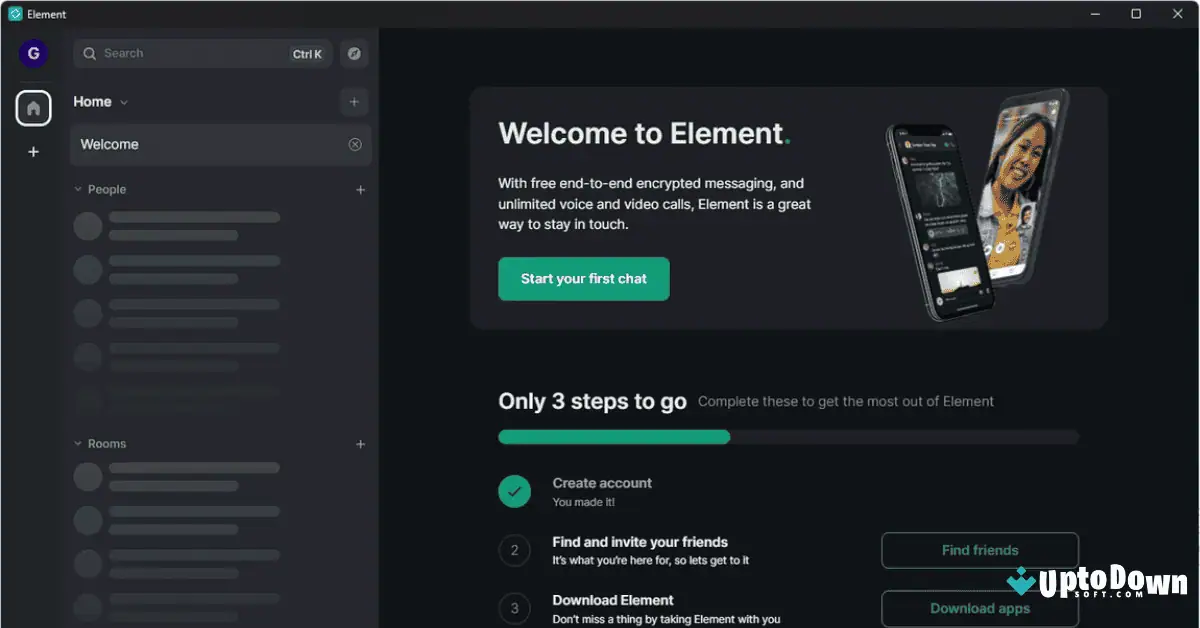The height and width of the screenshot is (628, 1200).
Task: Select the Home space icon in sidebar
Action: 33,107
